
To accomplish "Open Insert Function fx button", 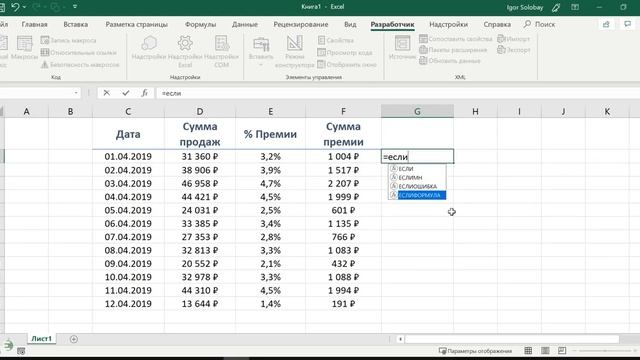I will [144, 93].
